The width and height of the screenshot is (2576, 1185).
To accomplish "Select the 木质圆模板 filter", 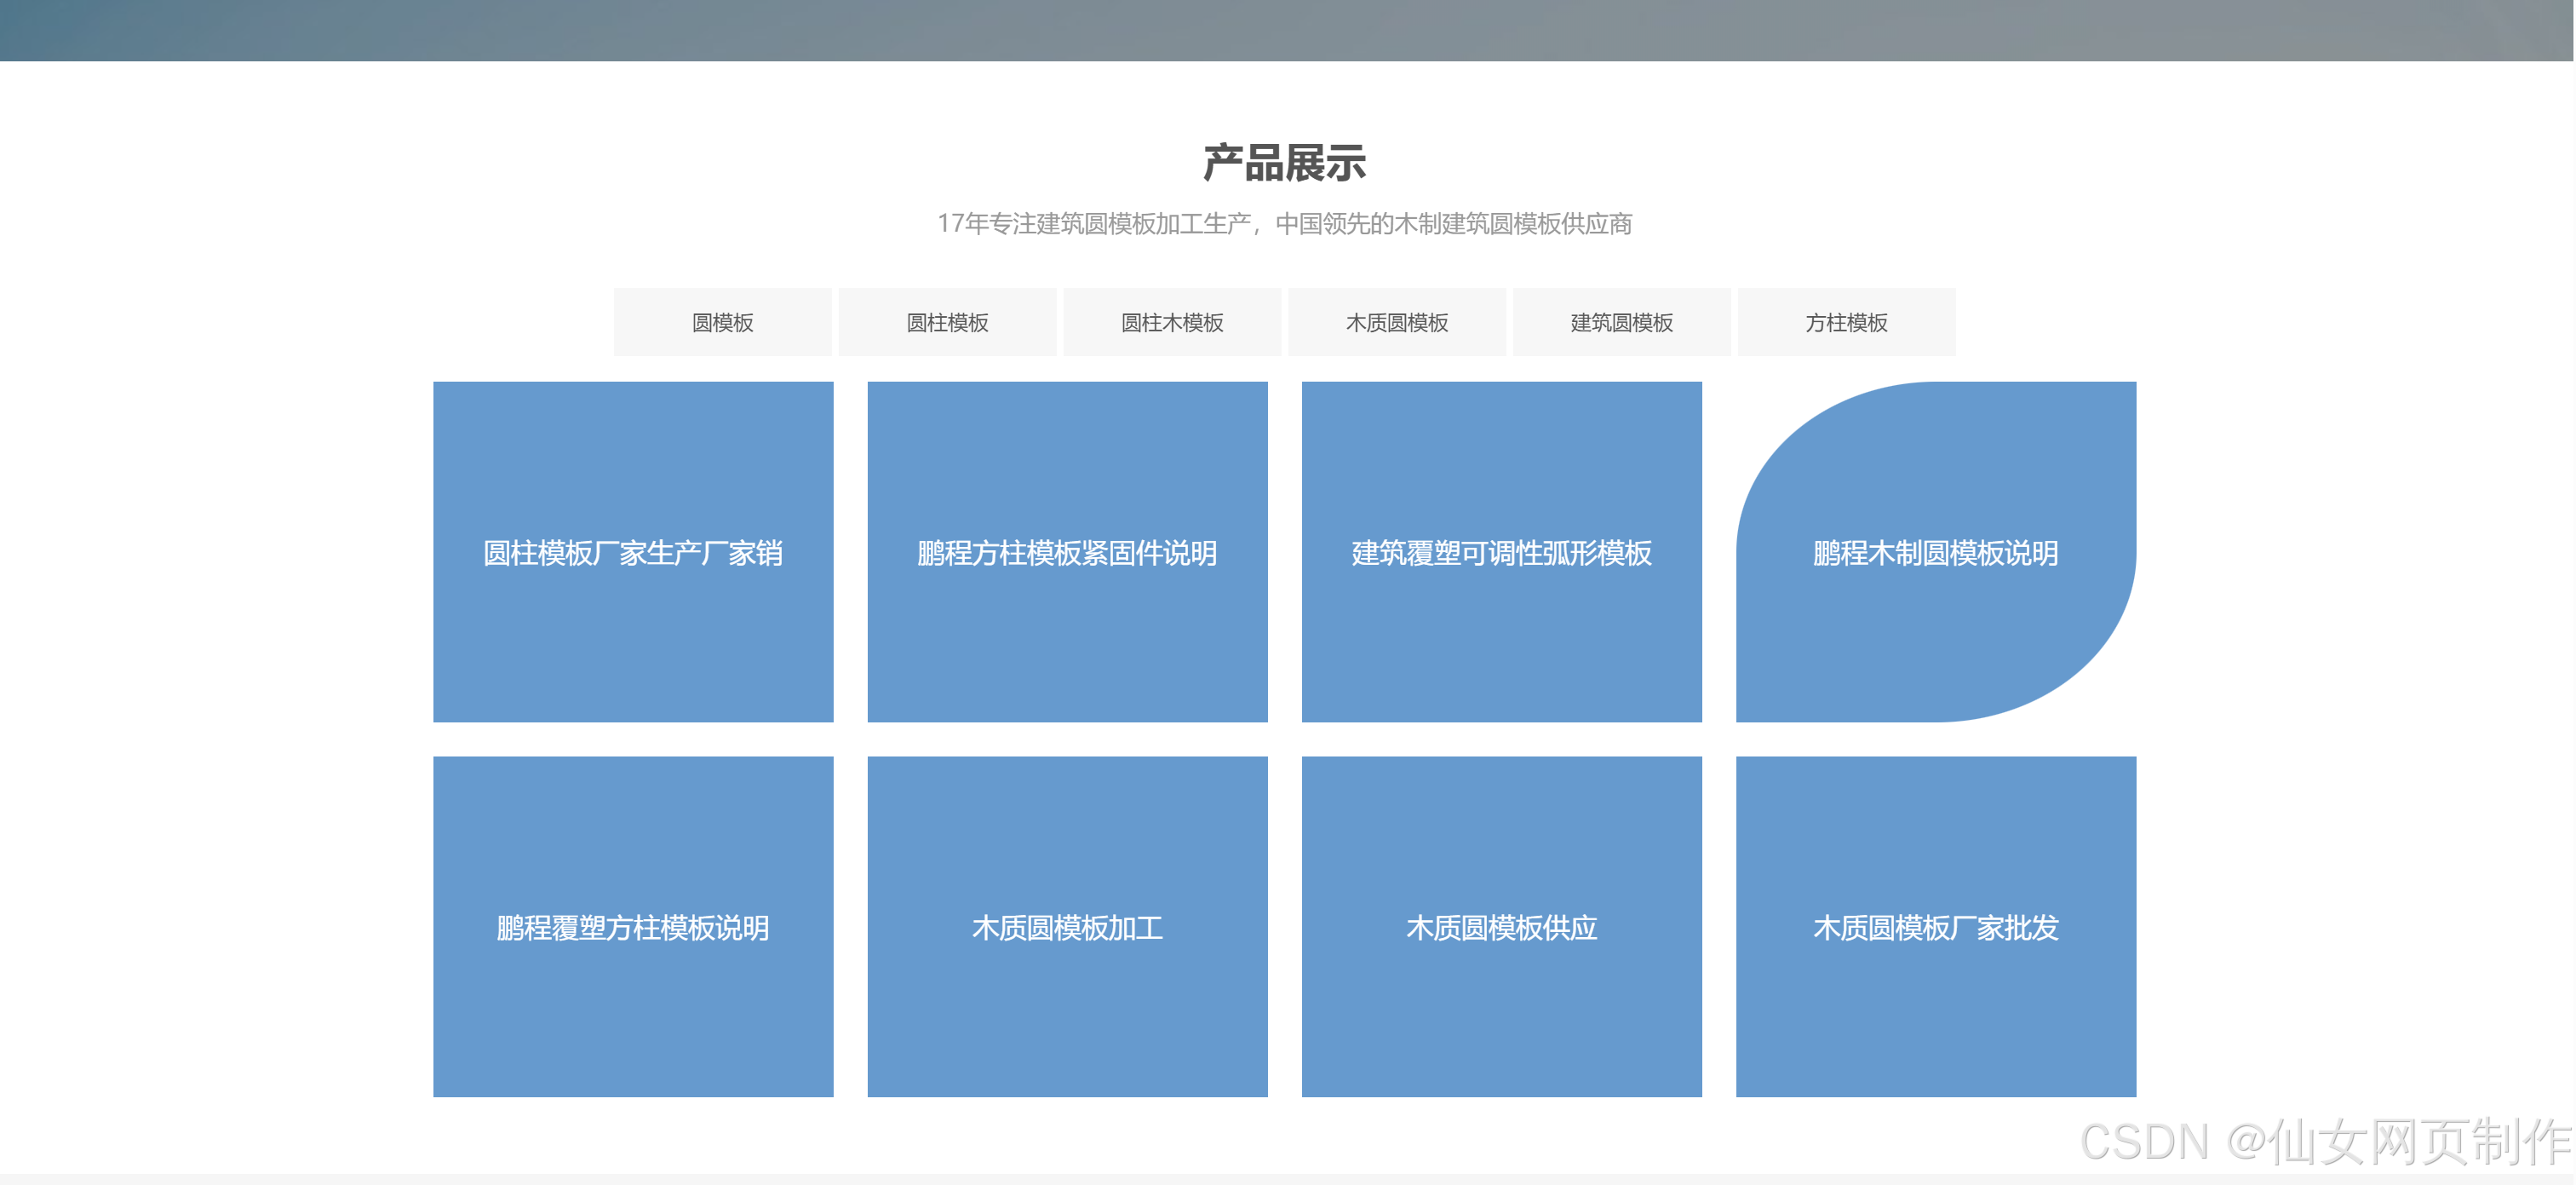I will (1397, 322).
